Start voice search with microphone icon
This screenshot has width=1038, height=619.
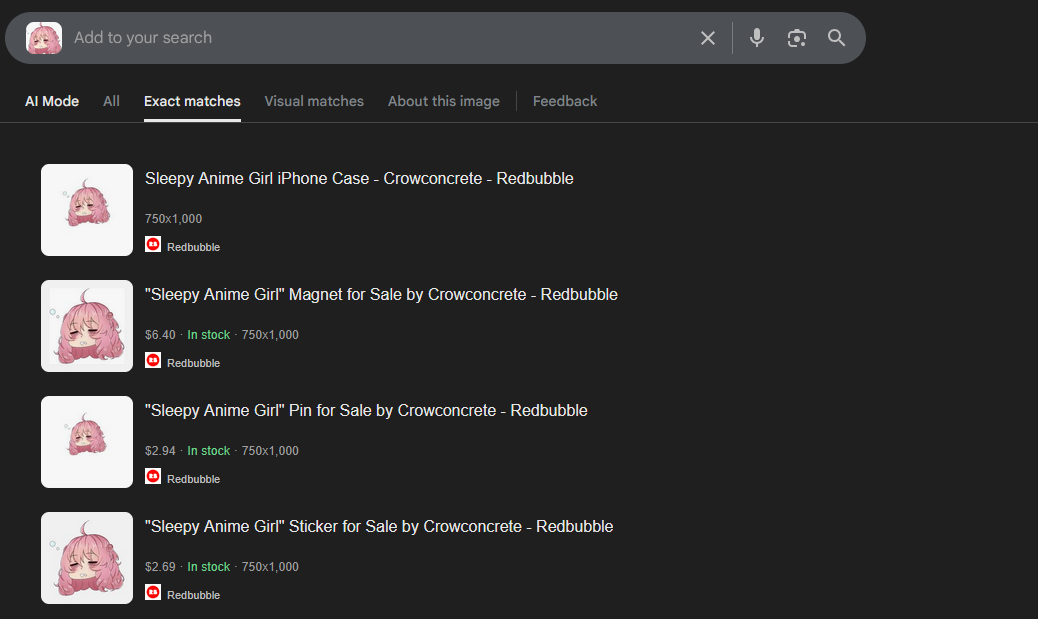click(x=757, y=38)
